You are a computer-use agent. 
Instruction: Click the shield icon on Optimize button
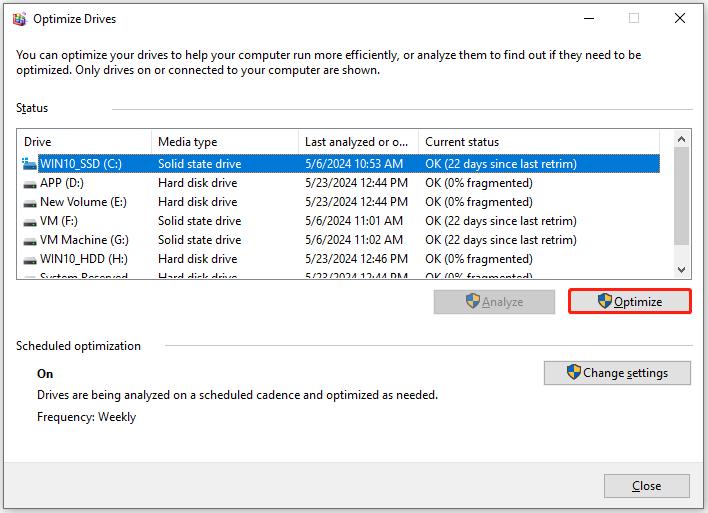[x=605, y=301]
